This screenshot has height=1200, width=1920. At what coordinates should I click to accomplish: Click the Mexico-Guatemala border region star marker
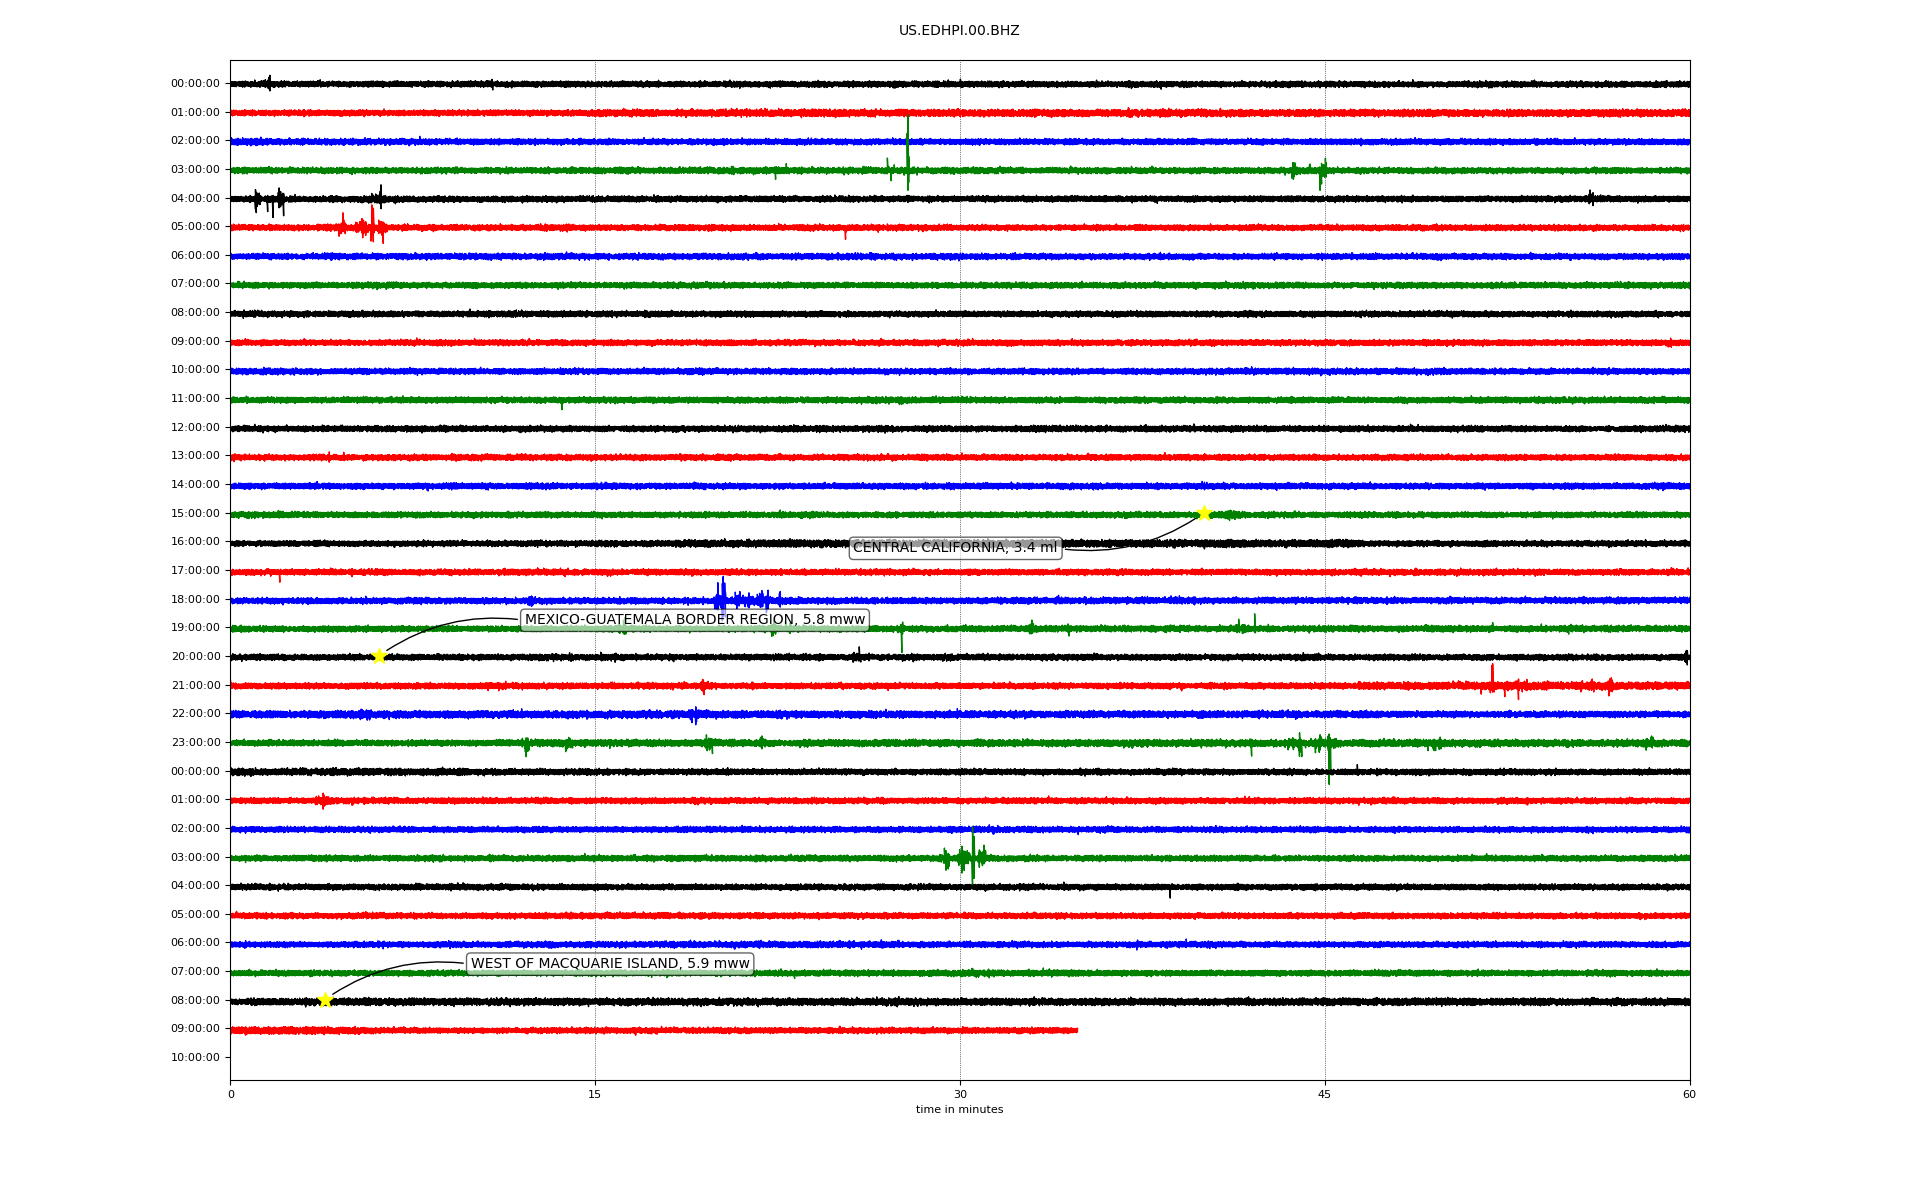pyautogui.click(x=379, y=656)
